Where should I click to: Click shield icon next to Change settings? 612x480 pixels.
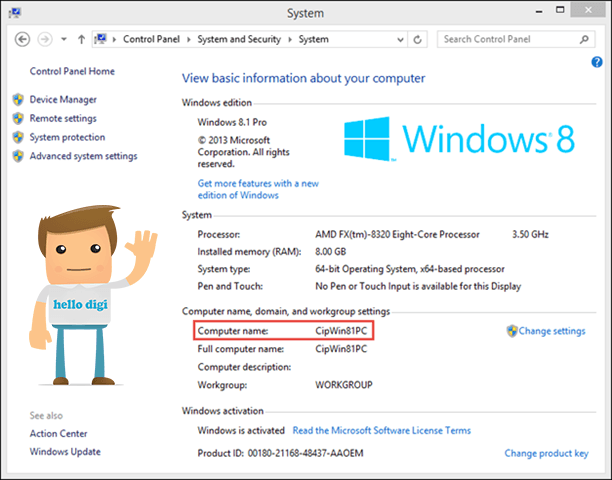(512, 331)
